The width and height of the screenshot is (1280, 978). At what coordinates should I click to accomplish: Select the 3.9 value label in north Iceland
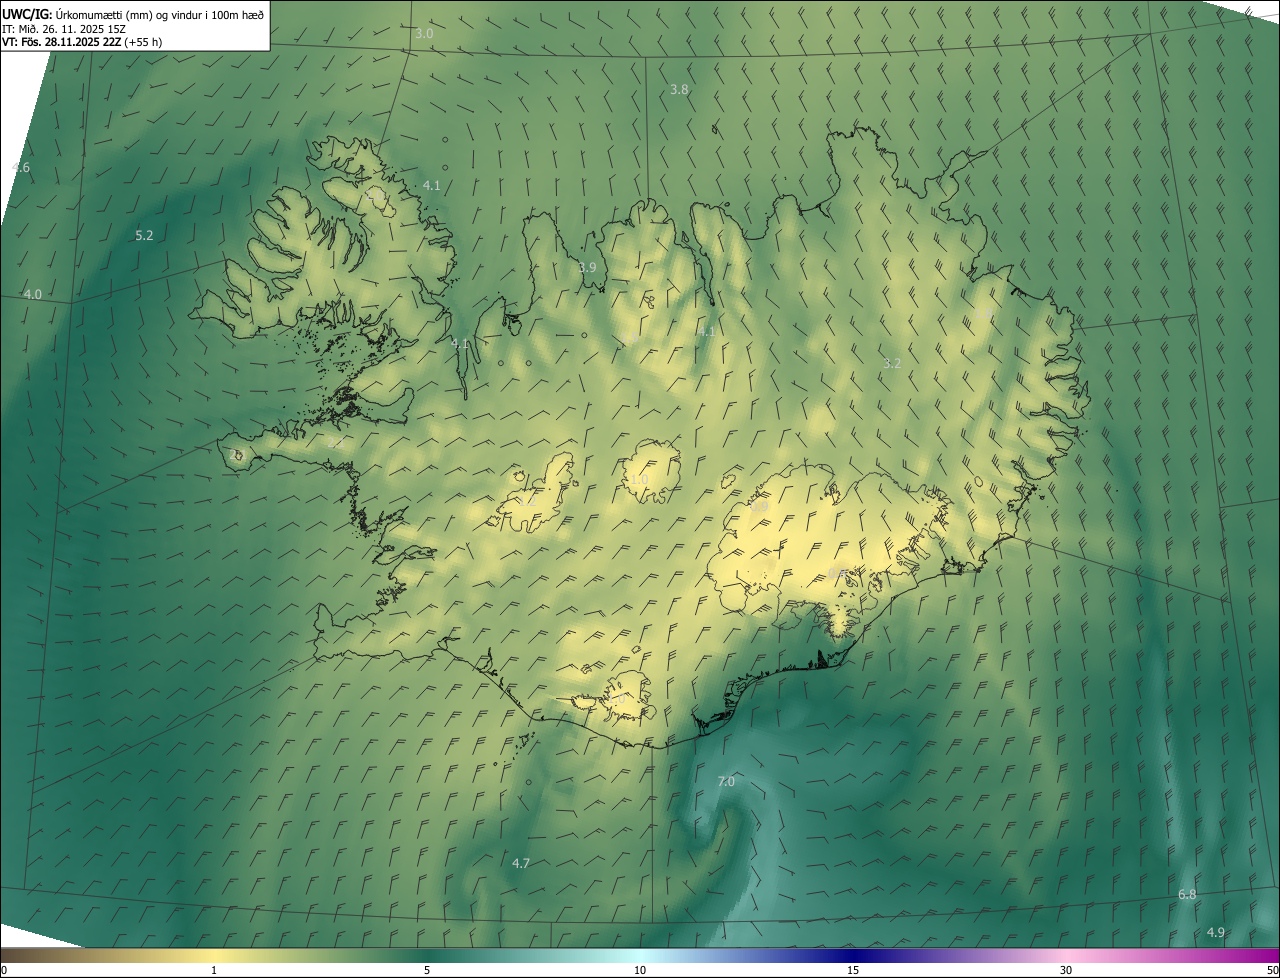click(587, 268)
